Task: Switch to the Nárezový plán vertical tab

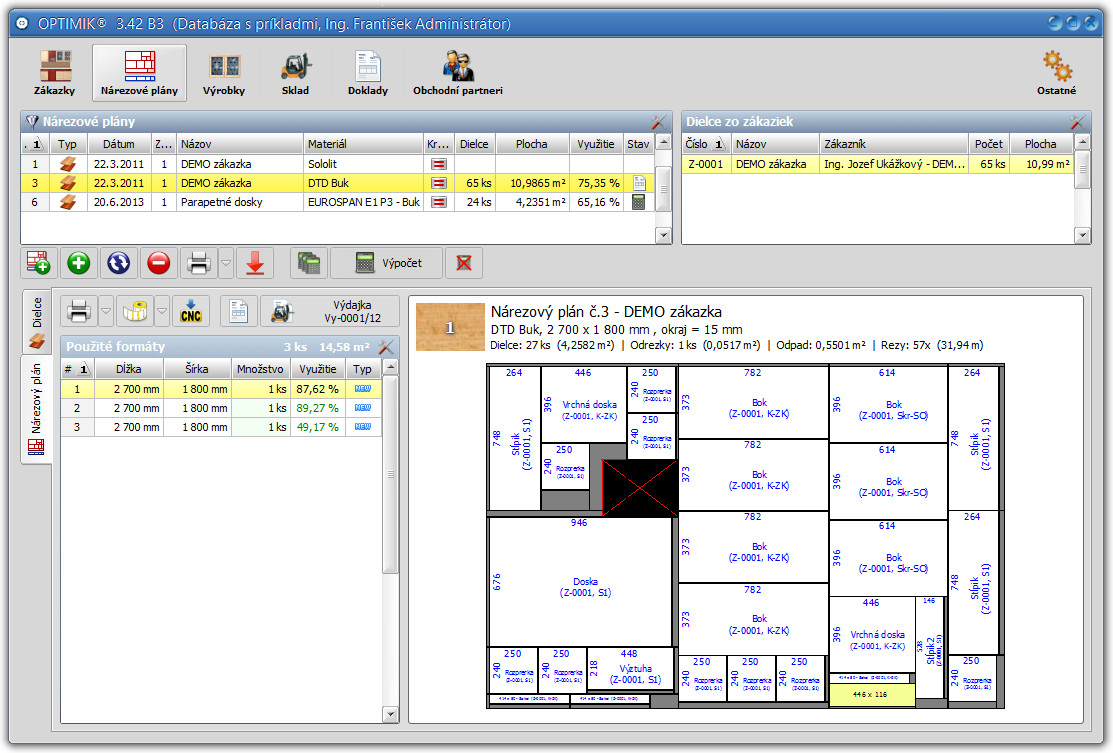Action: (x=37, y=408)
